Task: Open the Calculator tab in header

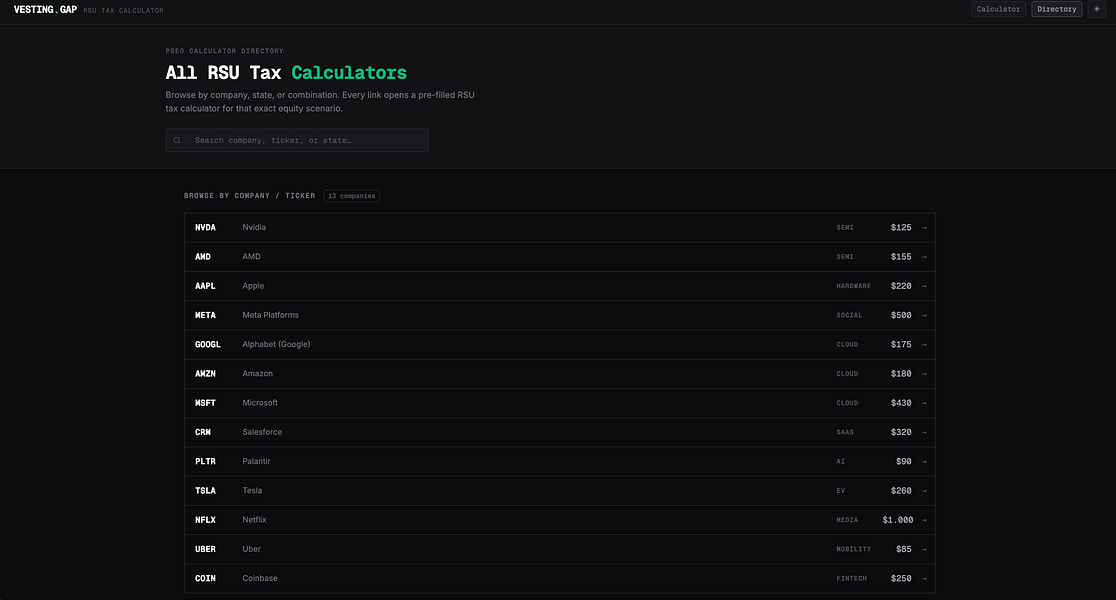Action: pos(998,9)
